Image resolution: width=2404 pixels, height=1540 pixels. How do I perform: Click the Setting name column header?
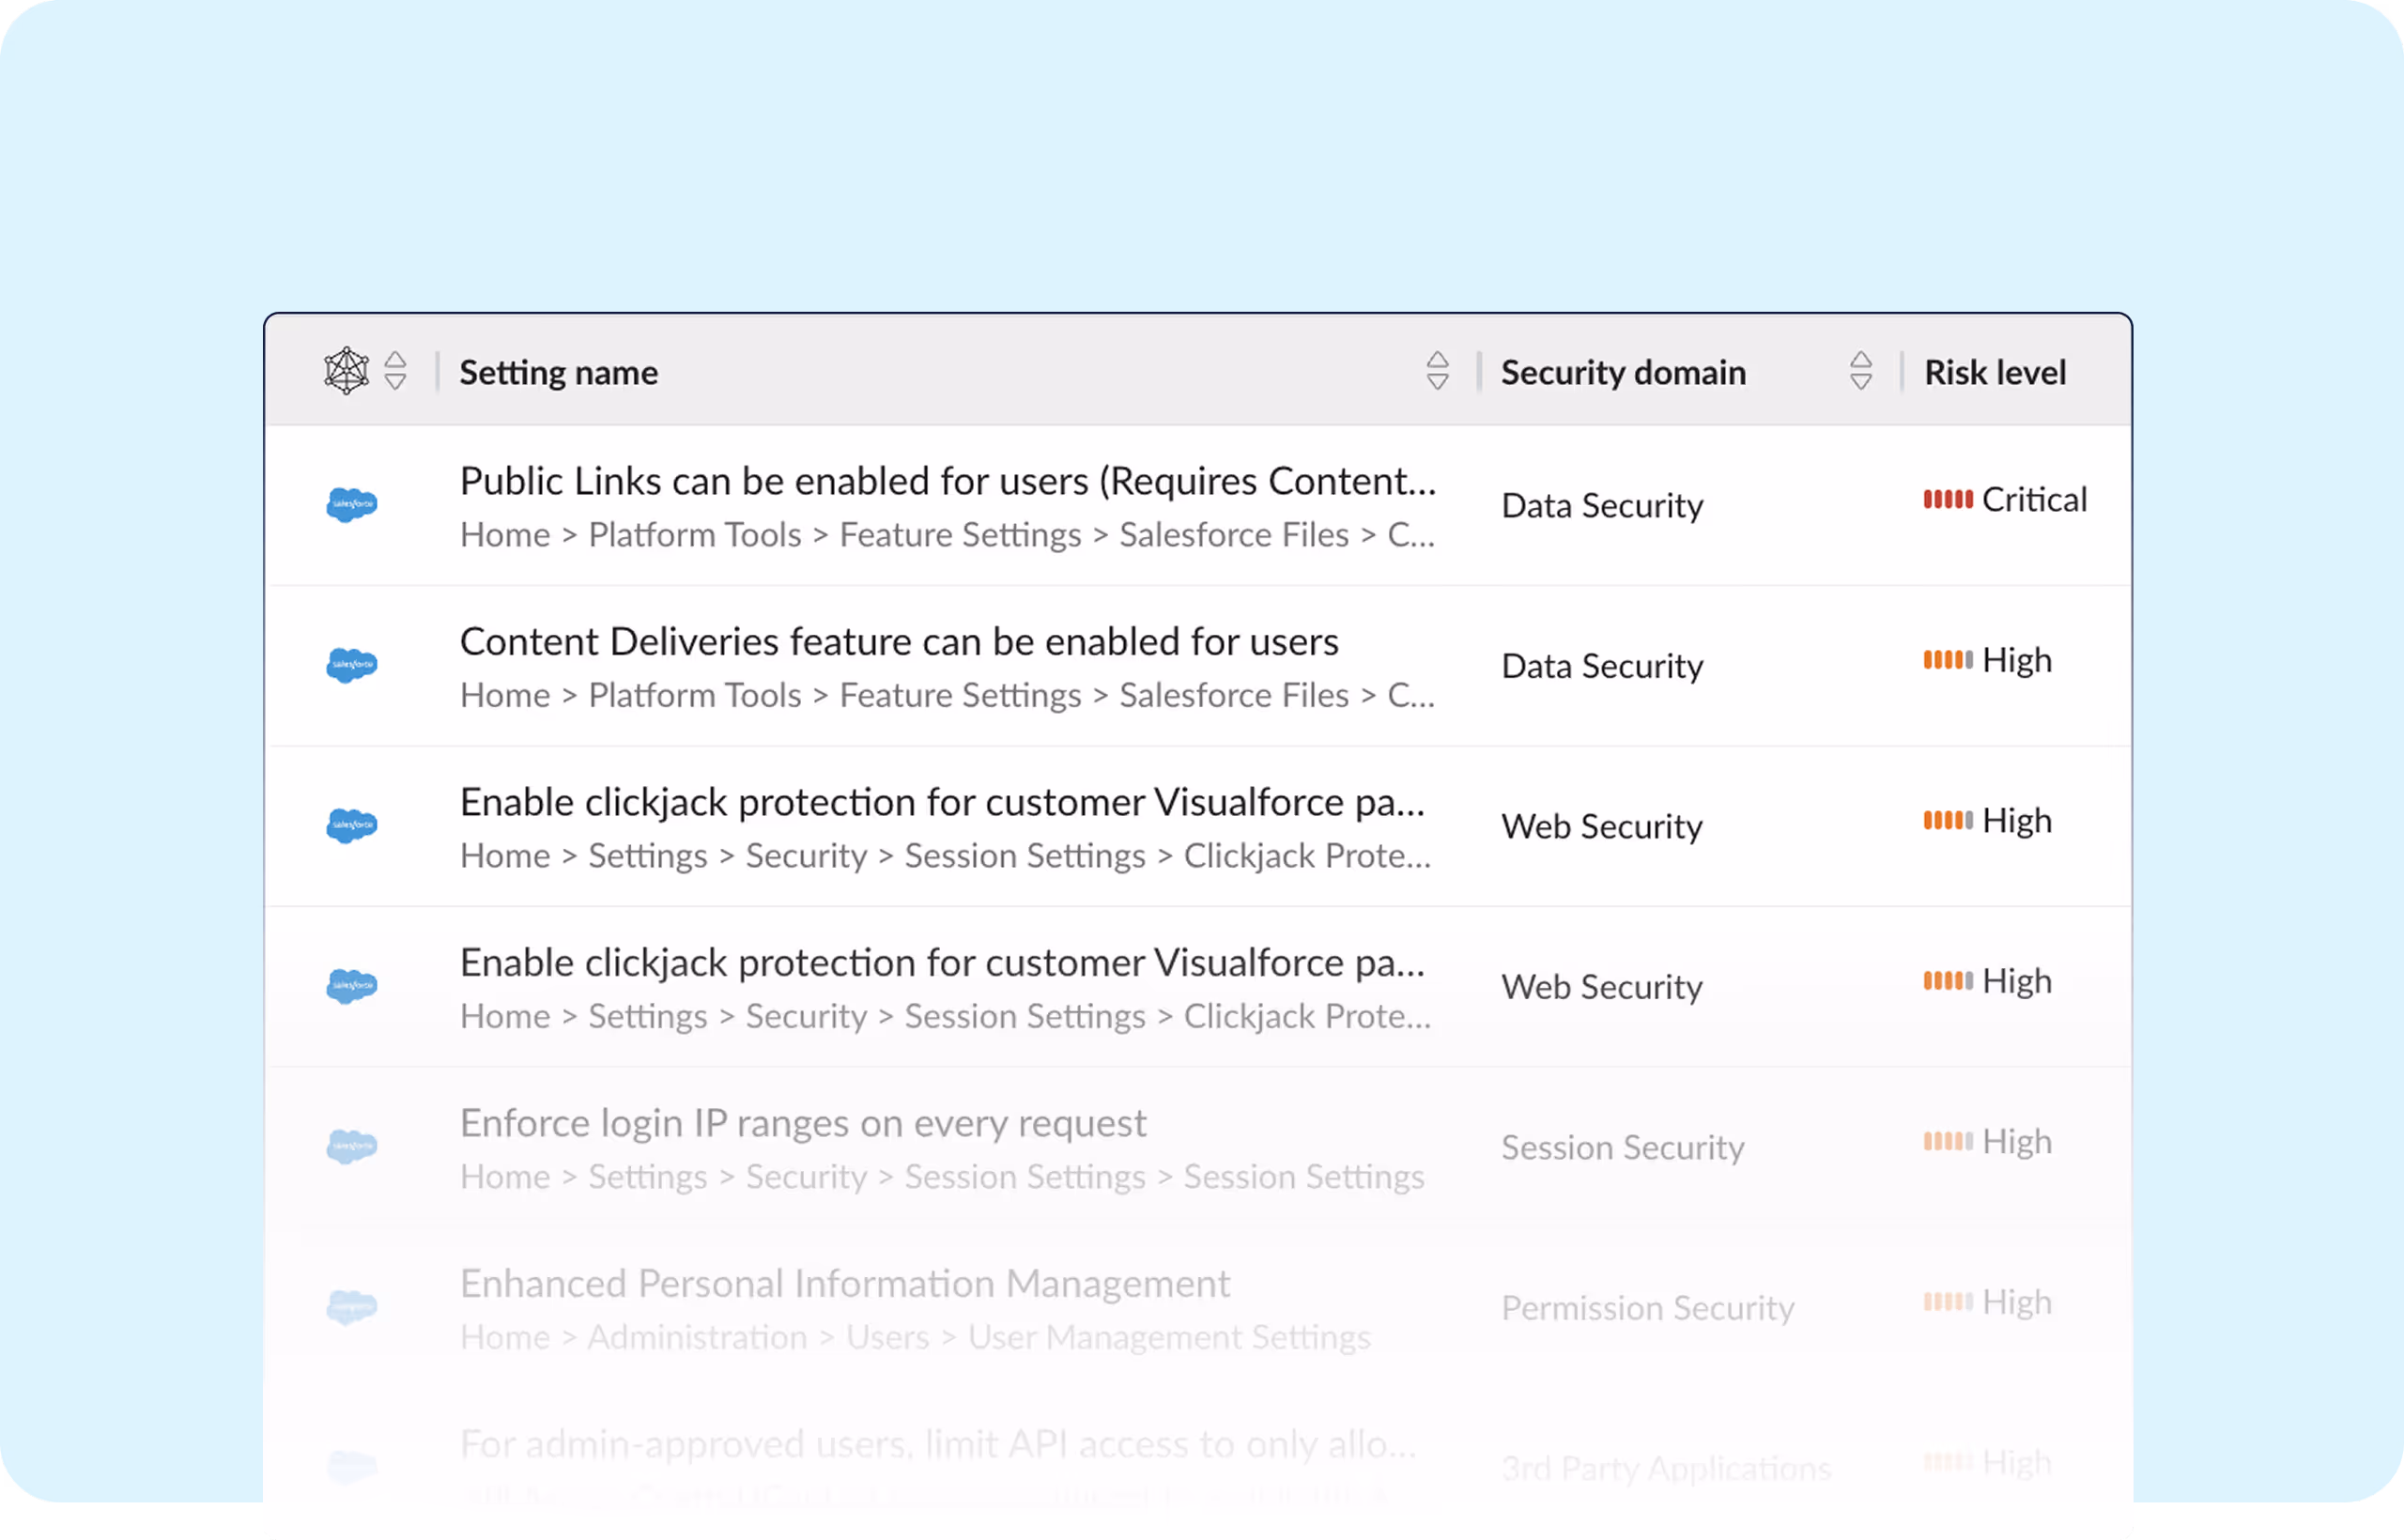point(558,373)
